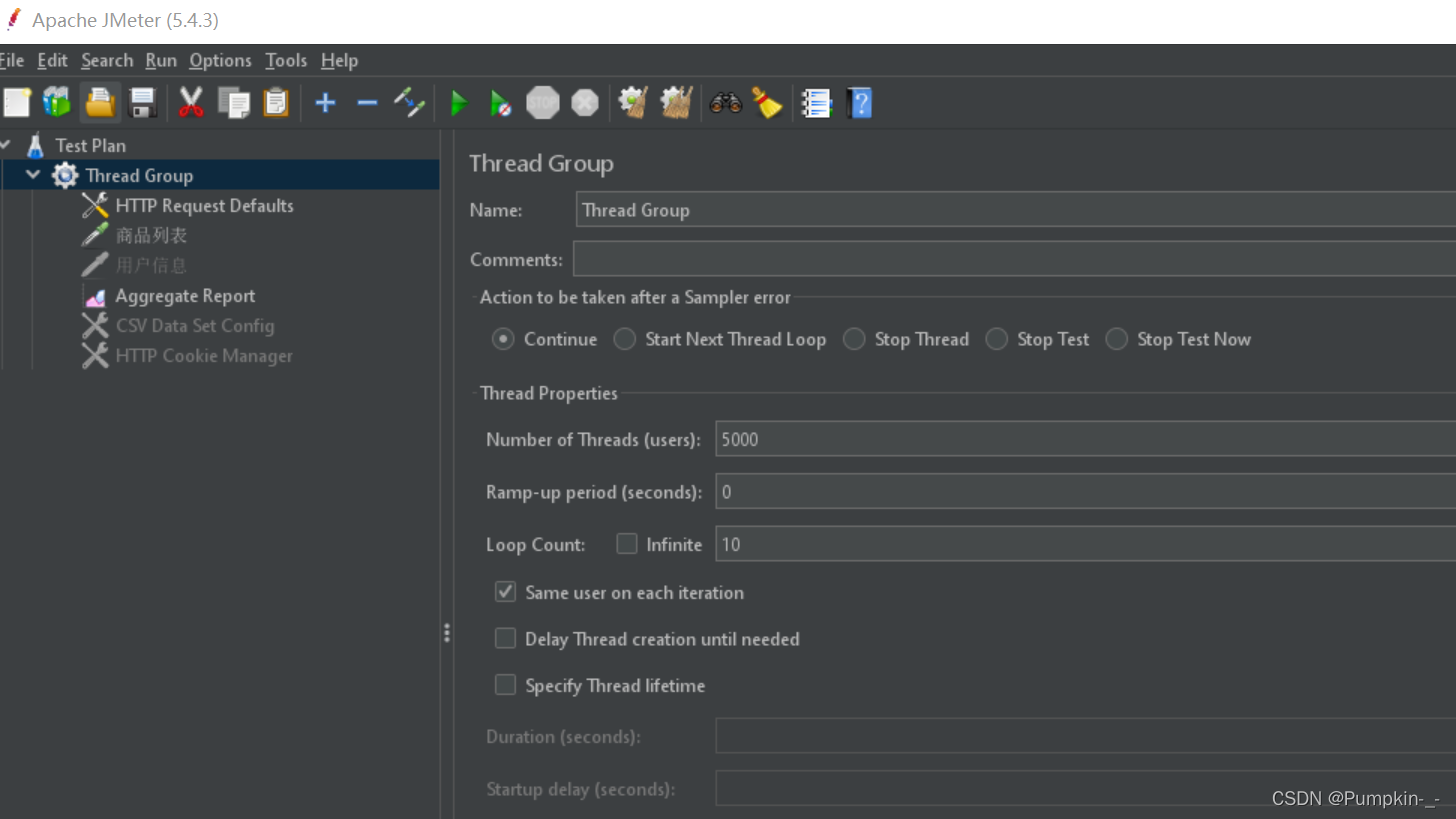
Task: Select HTTP Request Defaults in tree
Action: click(x=204, y=205)
